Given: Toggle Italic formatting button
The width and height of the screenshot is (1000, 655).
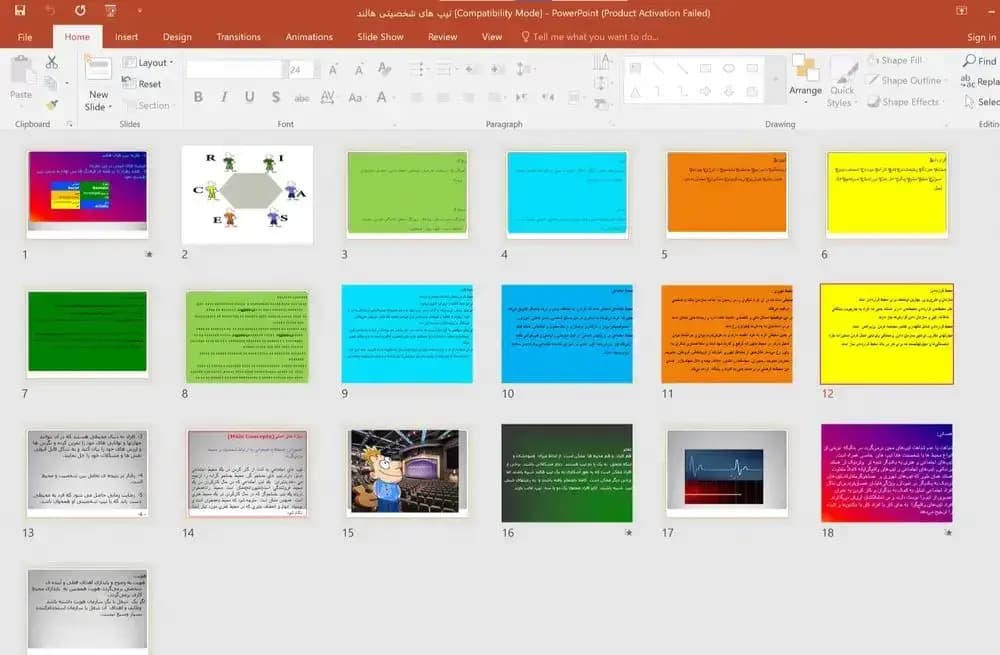Looking at the screenshot, I should pyautogui.click(x=224, y=97).
